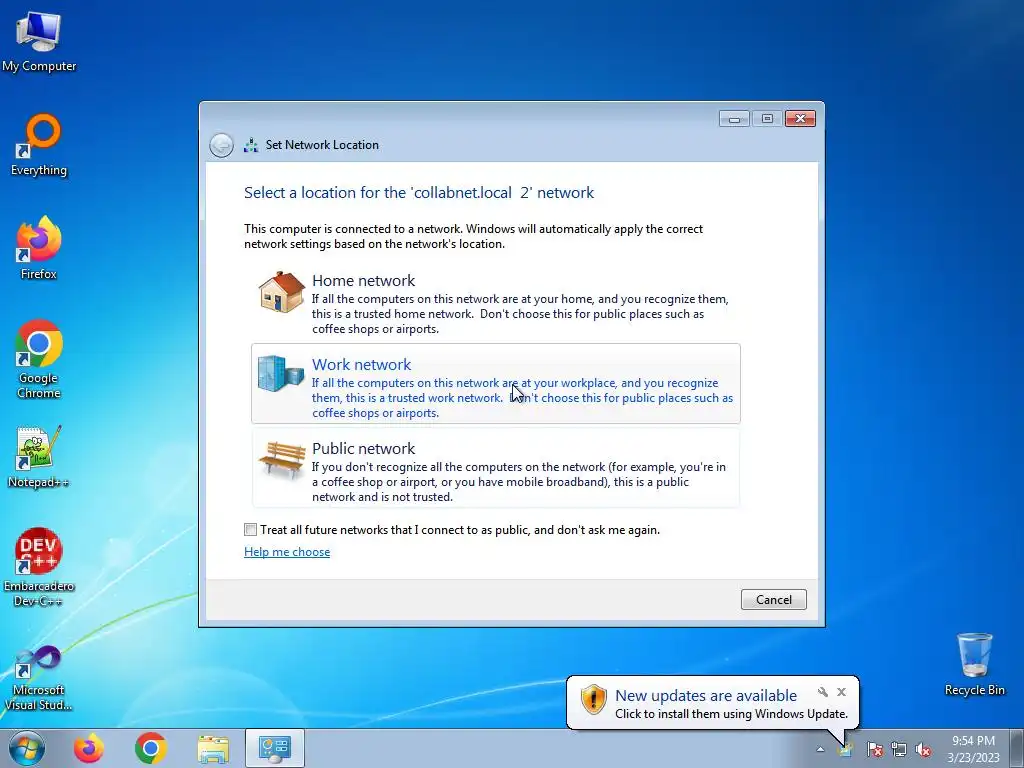1024x768 pixels.
Task: Click the wrench icon in the update balloon
Action: (823, 692)
